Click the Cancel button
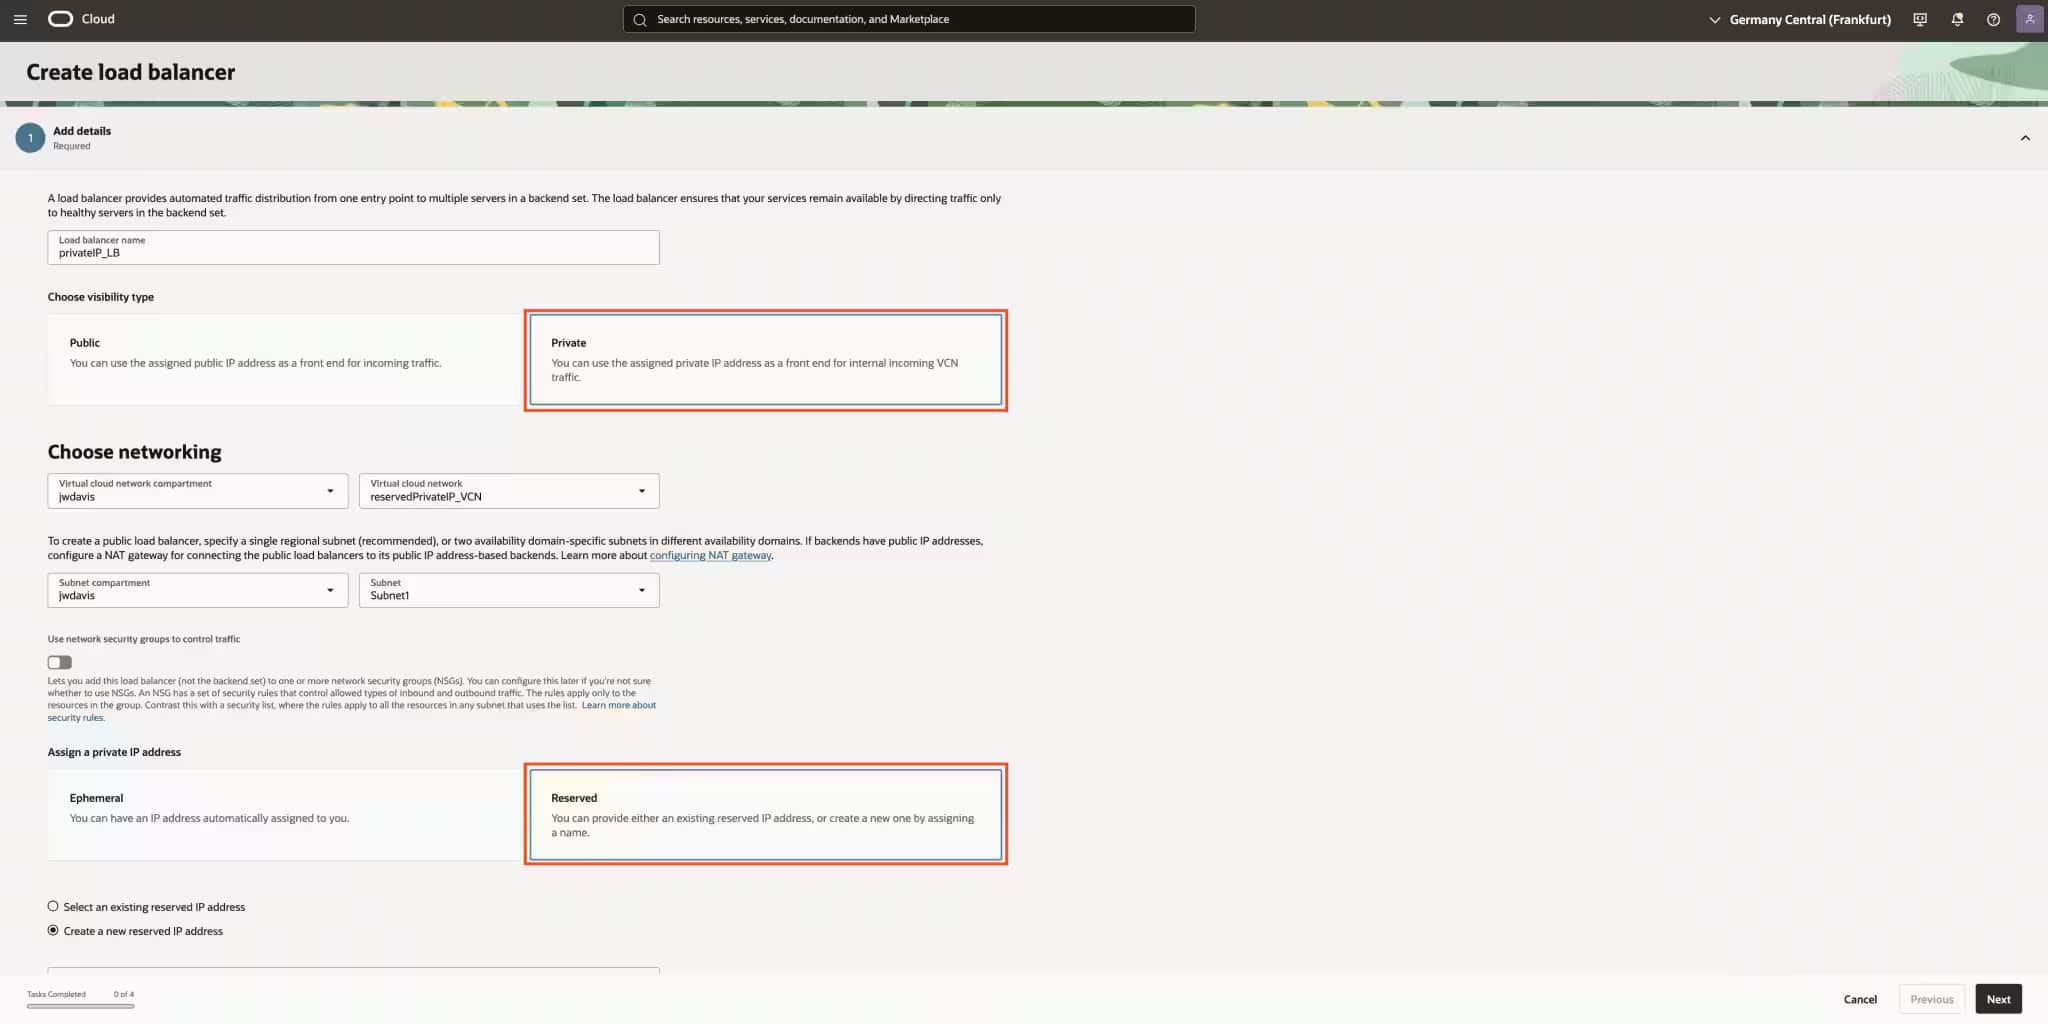Image resolution: width=2048 pixels, height=1024 pixels. [1860, 999]
